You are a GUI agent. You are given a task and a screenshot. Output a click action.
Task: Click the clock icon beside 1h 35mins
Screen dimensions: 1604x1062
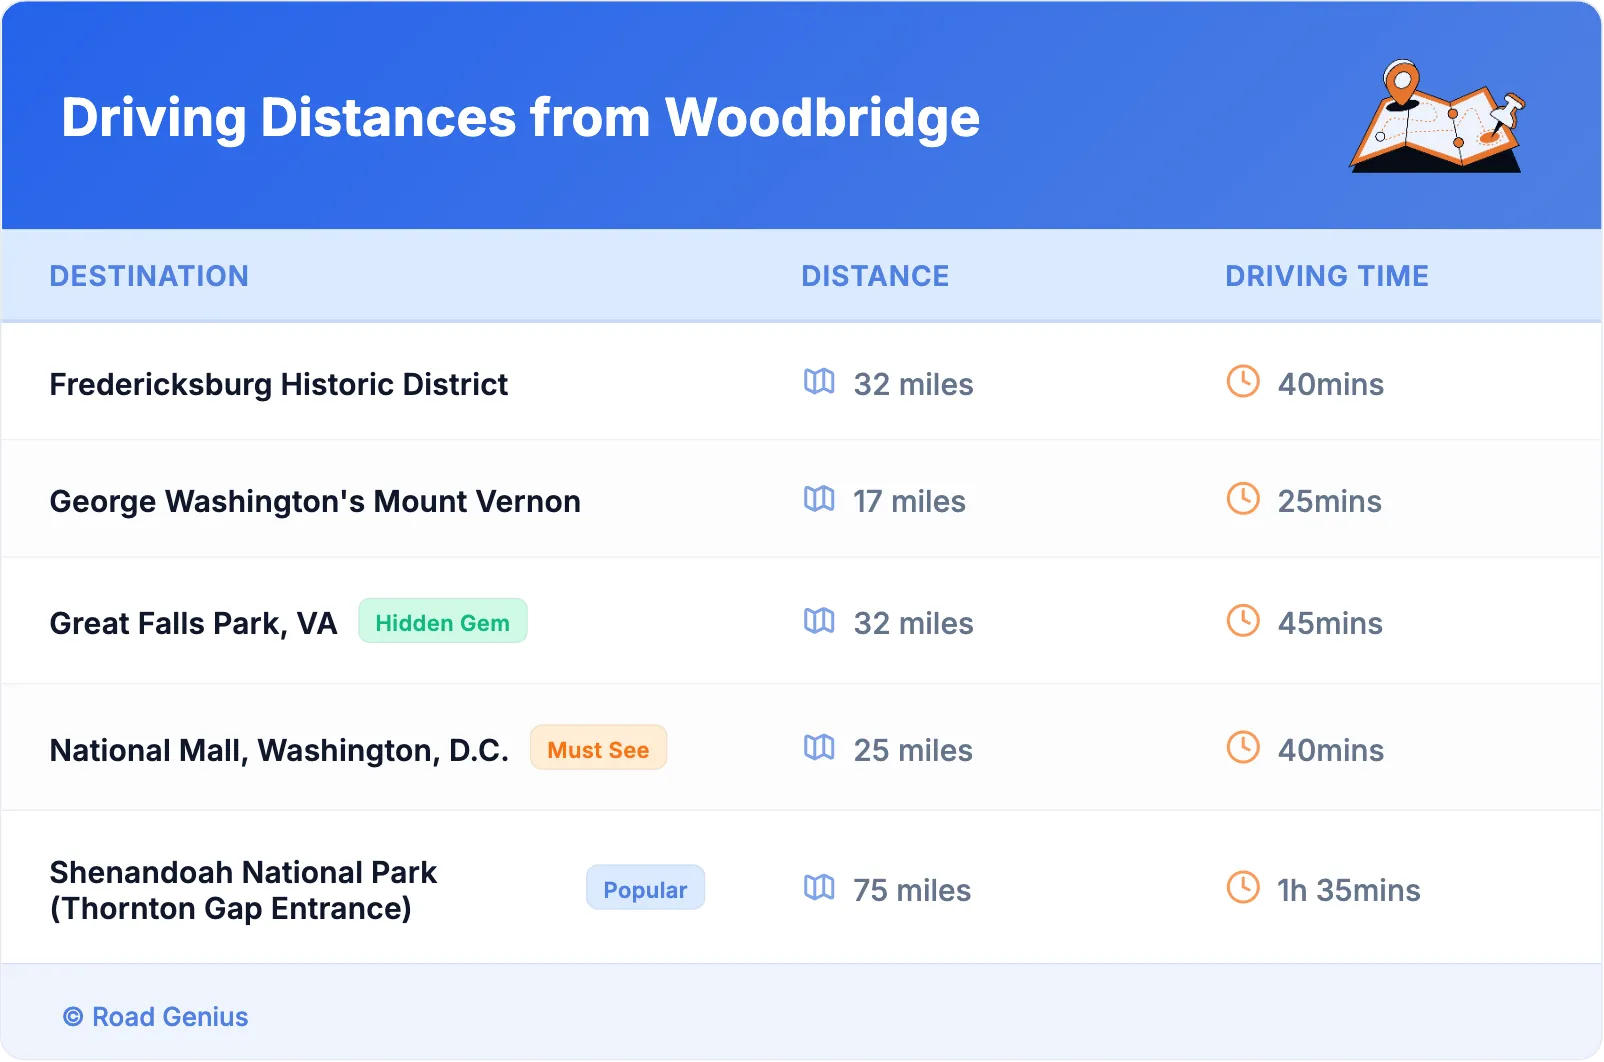[x=1243, y=888]
